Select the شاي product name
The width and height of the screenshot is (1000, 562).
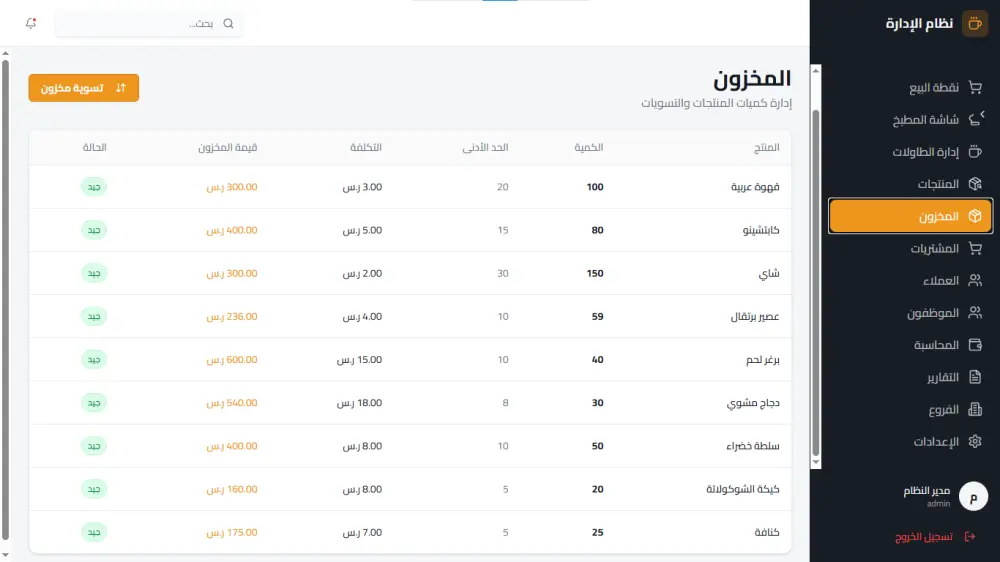[769, 274]
